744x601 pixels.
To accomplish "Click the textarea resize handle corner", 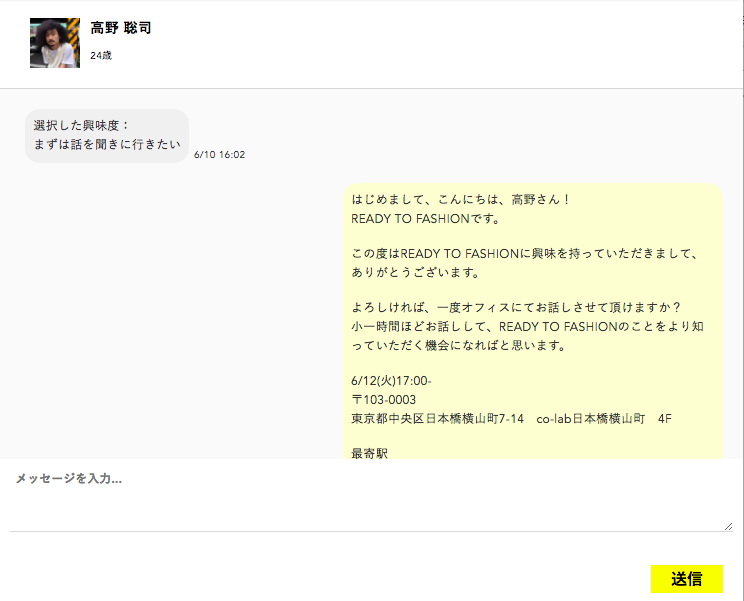I will [x=728, y=526].
